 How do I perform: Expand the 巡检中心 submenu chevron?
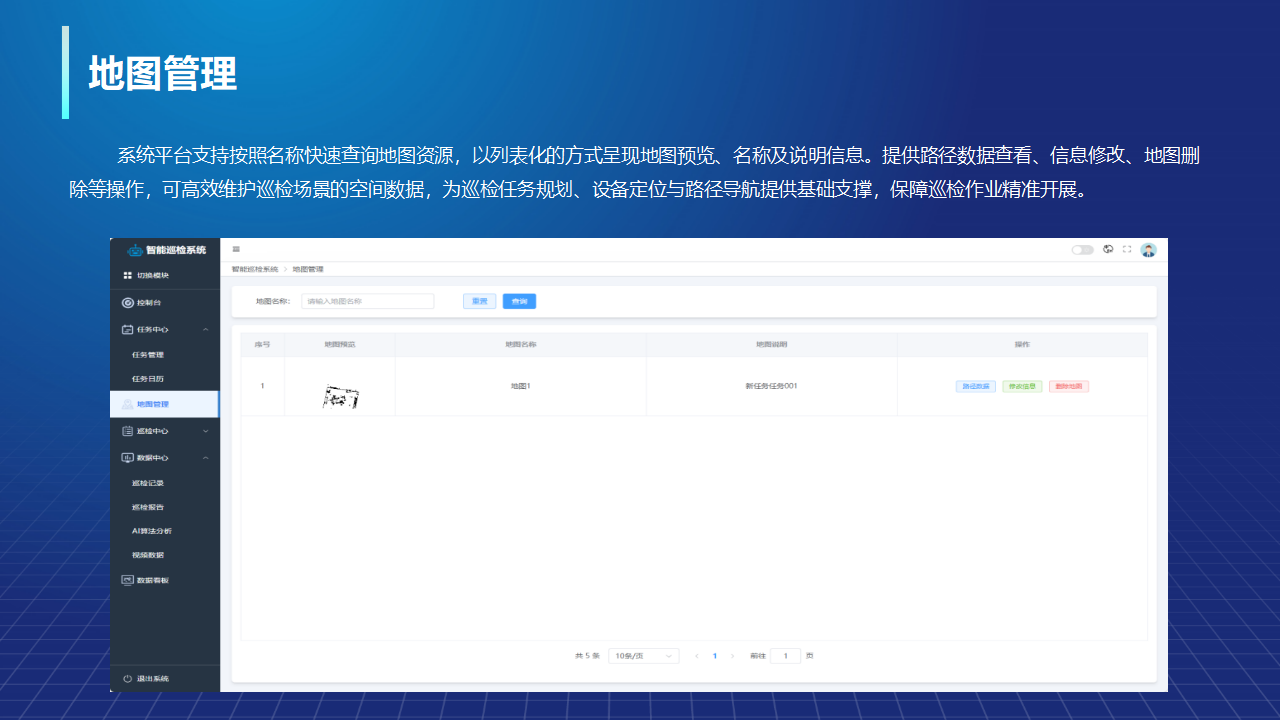(205, 431)
